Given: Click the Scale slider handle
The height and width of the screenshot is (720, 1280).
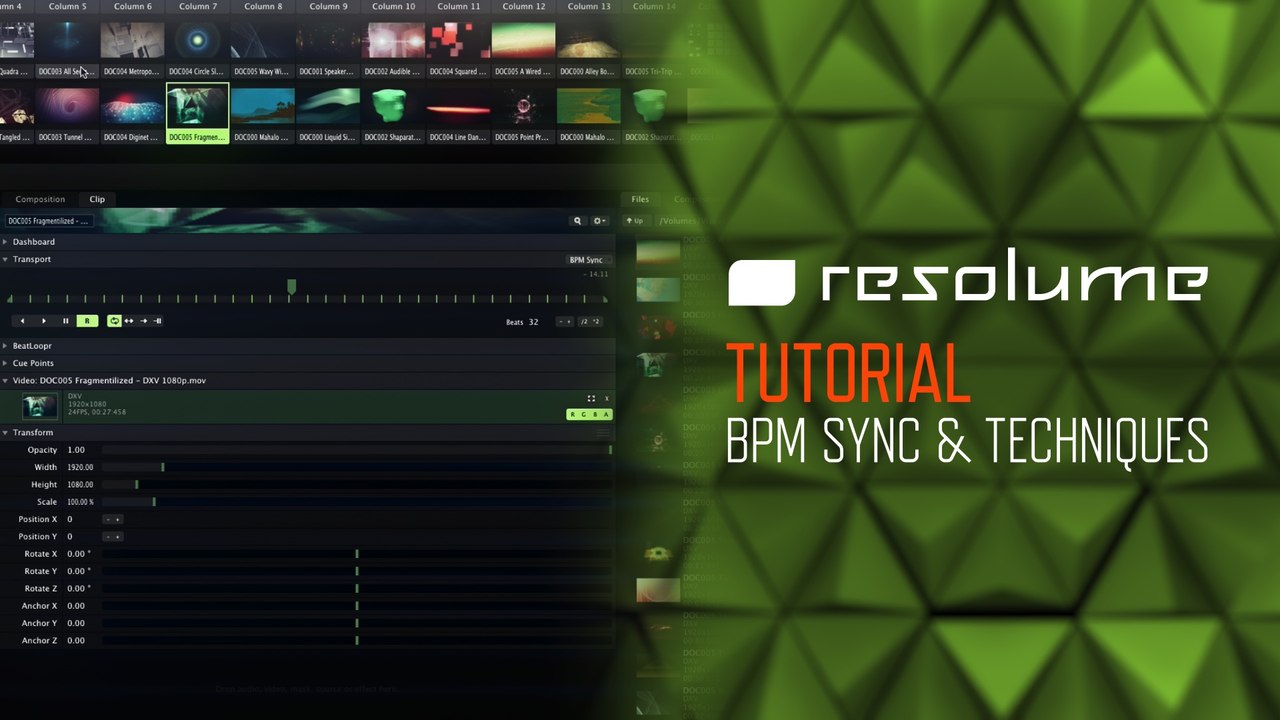Looking at the screenshot, I should pos(154,502).
